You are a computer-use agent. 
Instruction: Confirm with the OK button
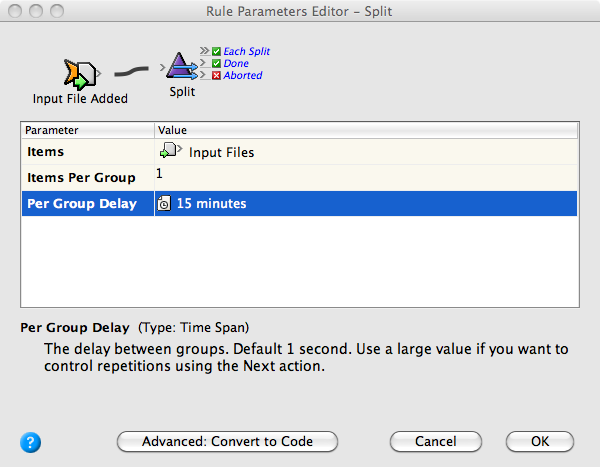540,441
